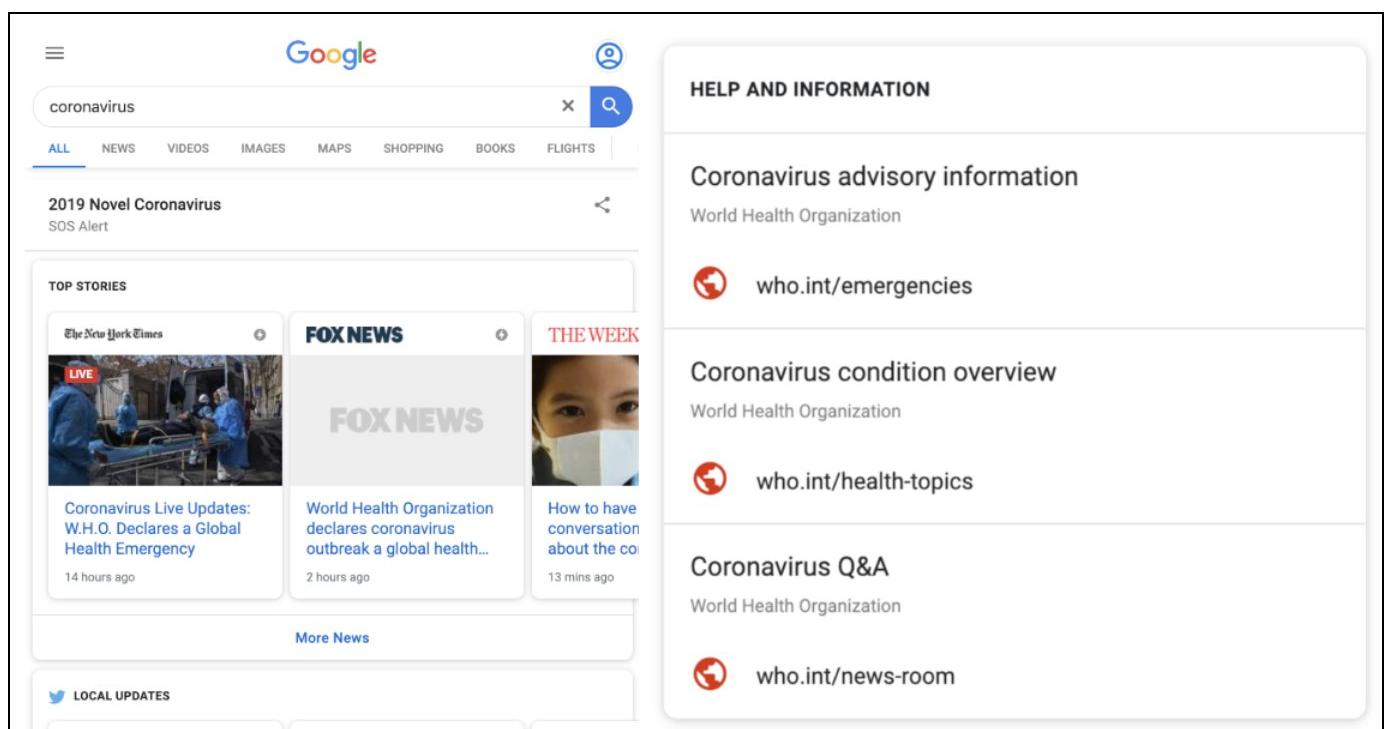Click the grey FOX NEWS placeholder image
Viewport: 1394px width, 729px height.
(407, 420)
